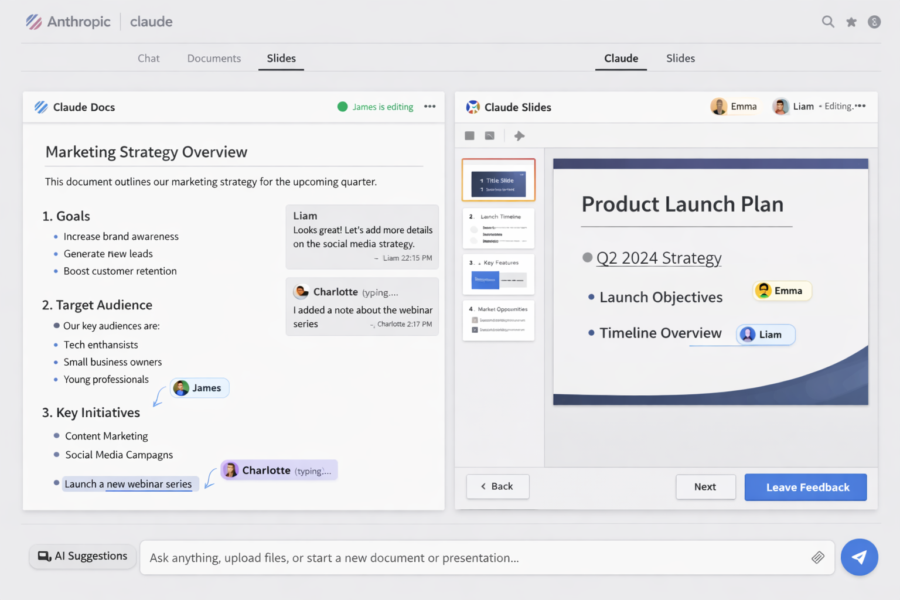
Task: Click the Marketing Strategy Overview heading
Action: point(146,152)
